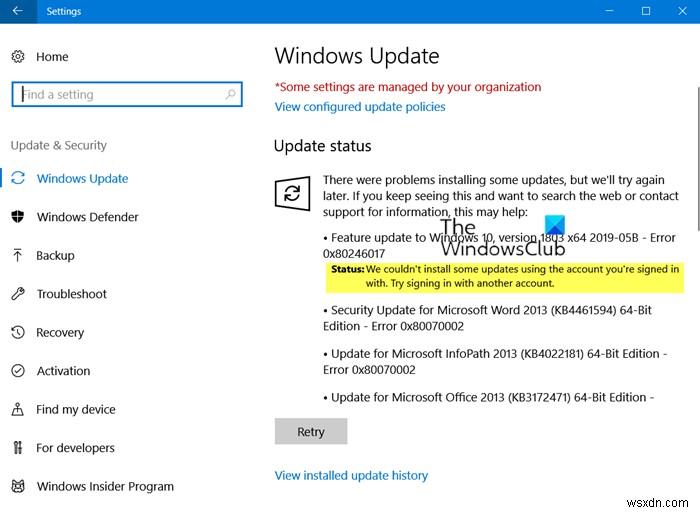700x513 pixels.
Task: Click the Feature update version 1803 error text
Action: 499,246
